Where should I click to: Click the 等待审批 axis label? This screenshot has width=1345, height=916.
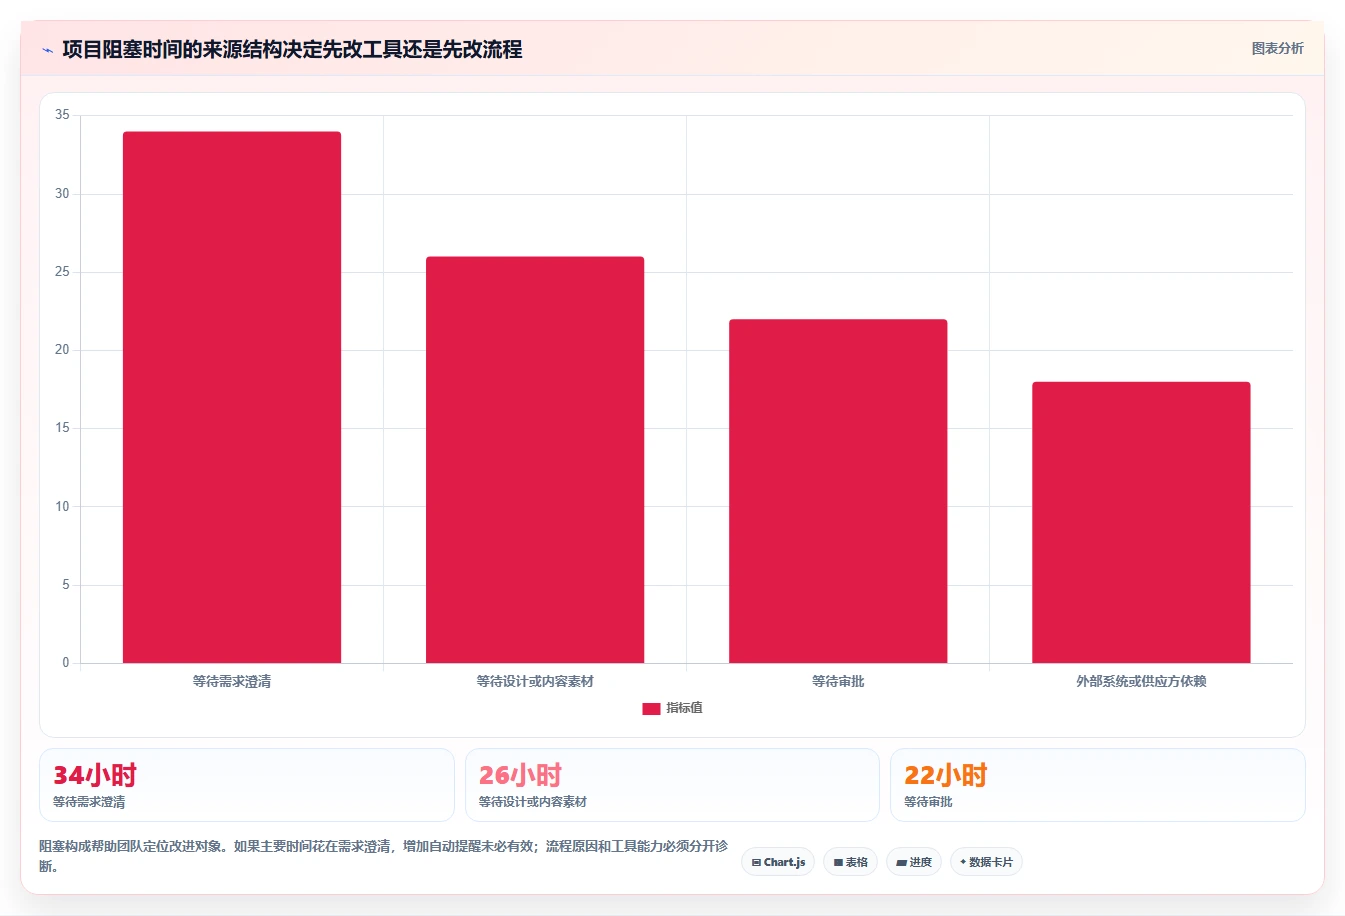838,681
